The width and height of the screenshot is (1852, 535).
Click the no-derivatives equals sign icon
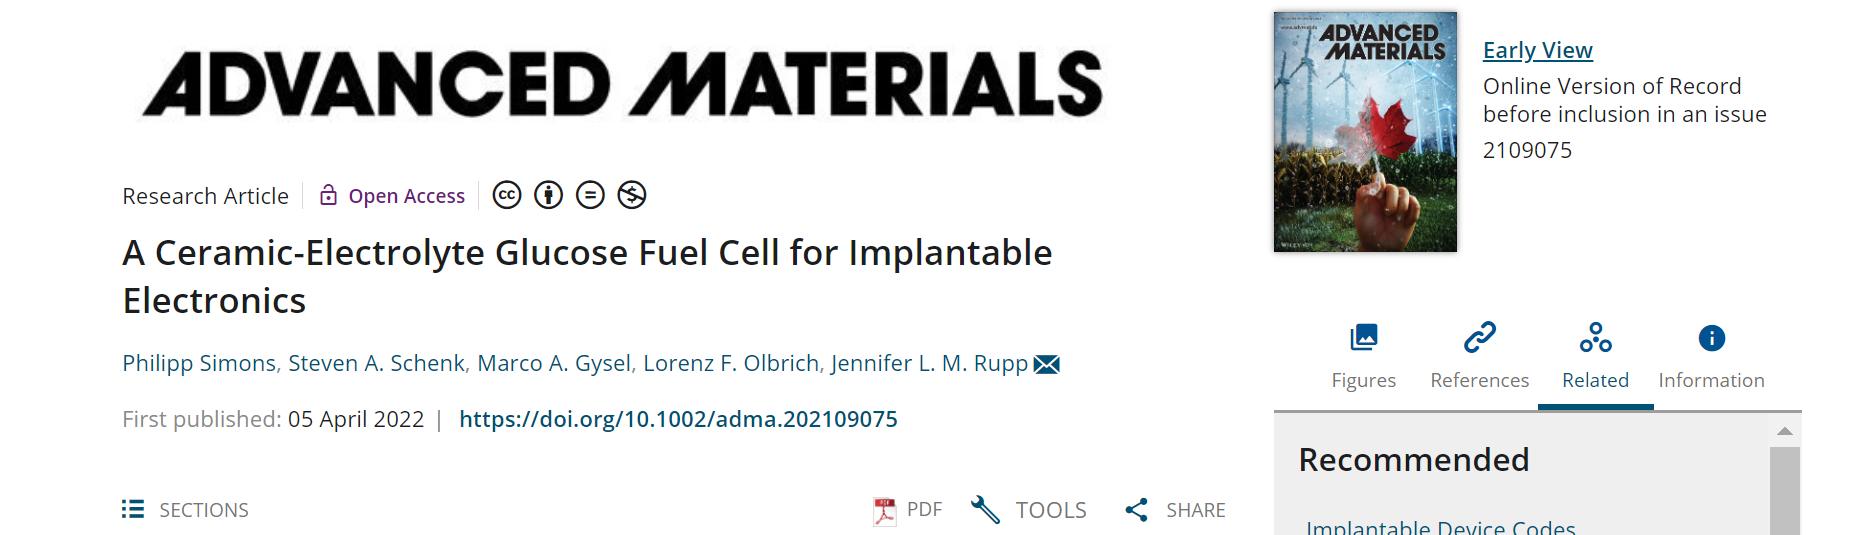(x=590, y=195)
